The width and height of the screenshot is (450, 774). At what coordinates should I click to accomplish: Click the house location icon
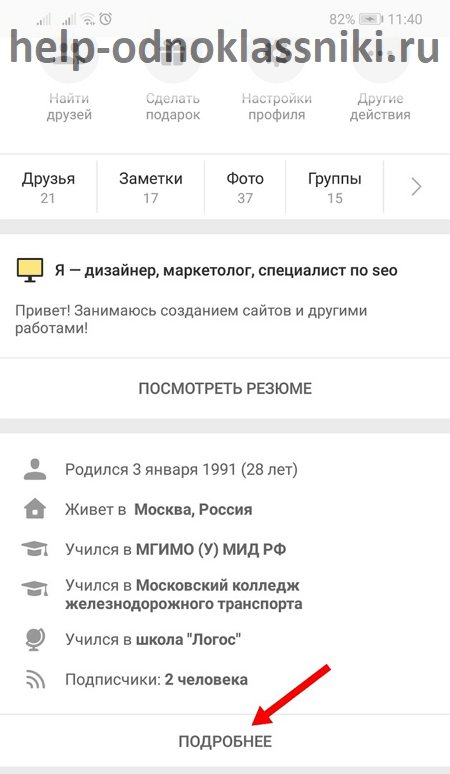click(35, 509)
